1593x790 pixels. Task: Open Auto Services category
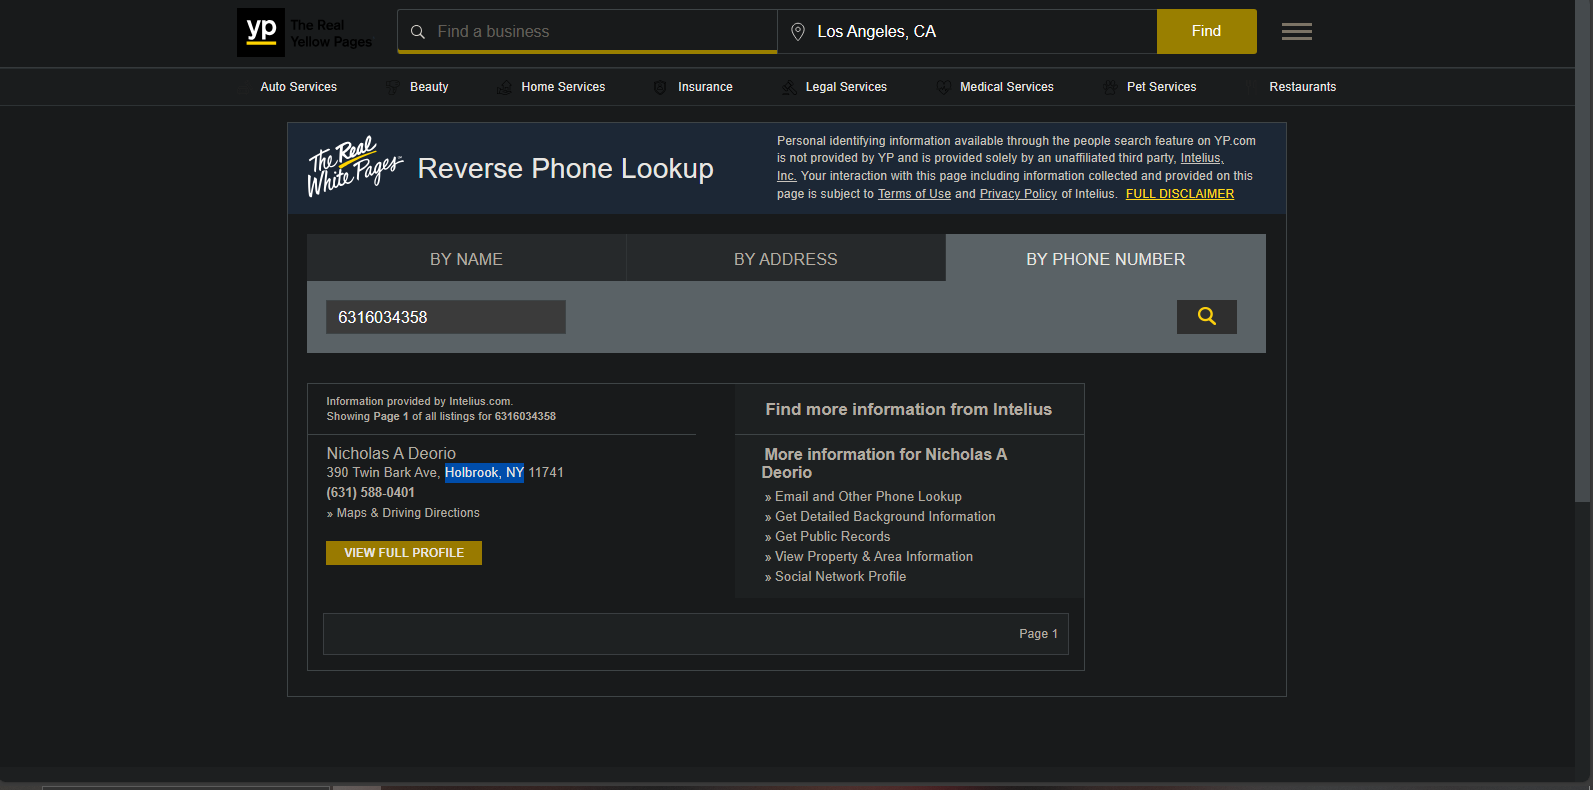coord(298,87)
